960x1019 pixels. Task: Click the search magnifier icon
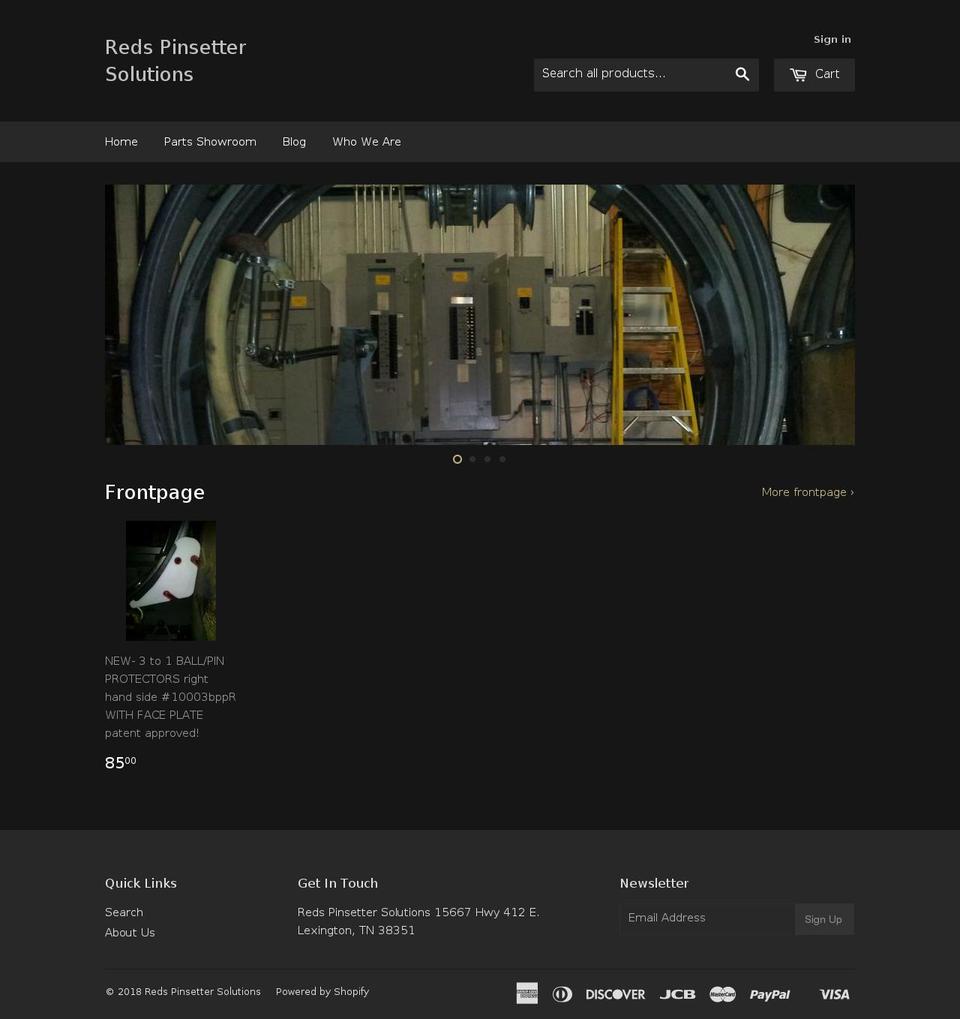[x=742, y=73]
